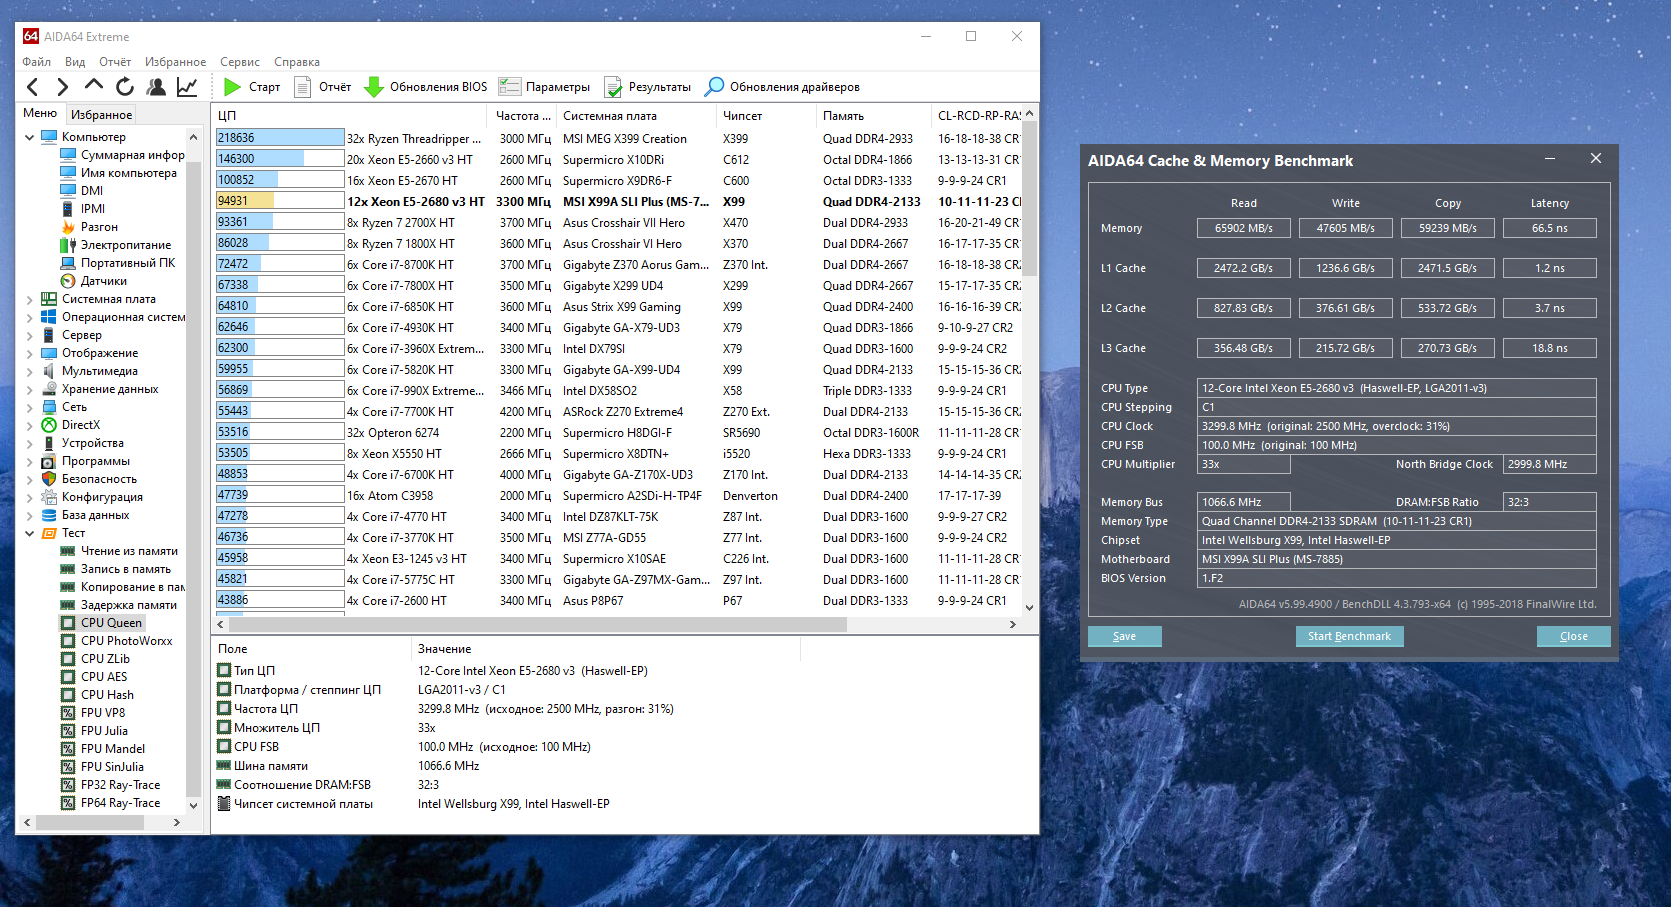Expand the Системная плата node
Image resolution: width=1671 pixels, height=907 pixels.
point(30,299)
